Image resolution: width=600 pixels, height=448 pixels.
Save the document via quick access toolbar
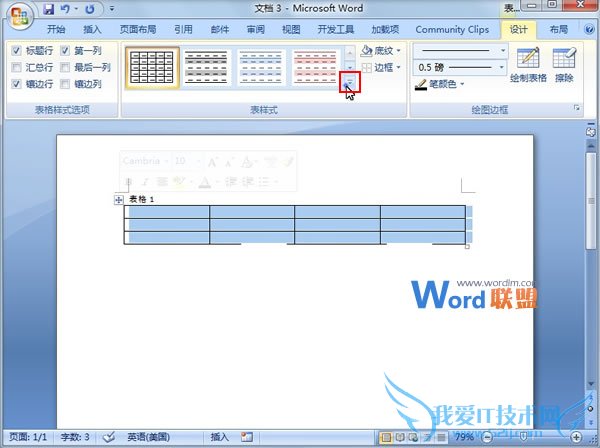(x=49, y=9)
